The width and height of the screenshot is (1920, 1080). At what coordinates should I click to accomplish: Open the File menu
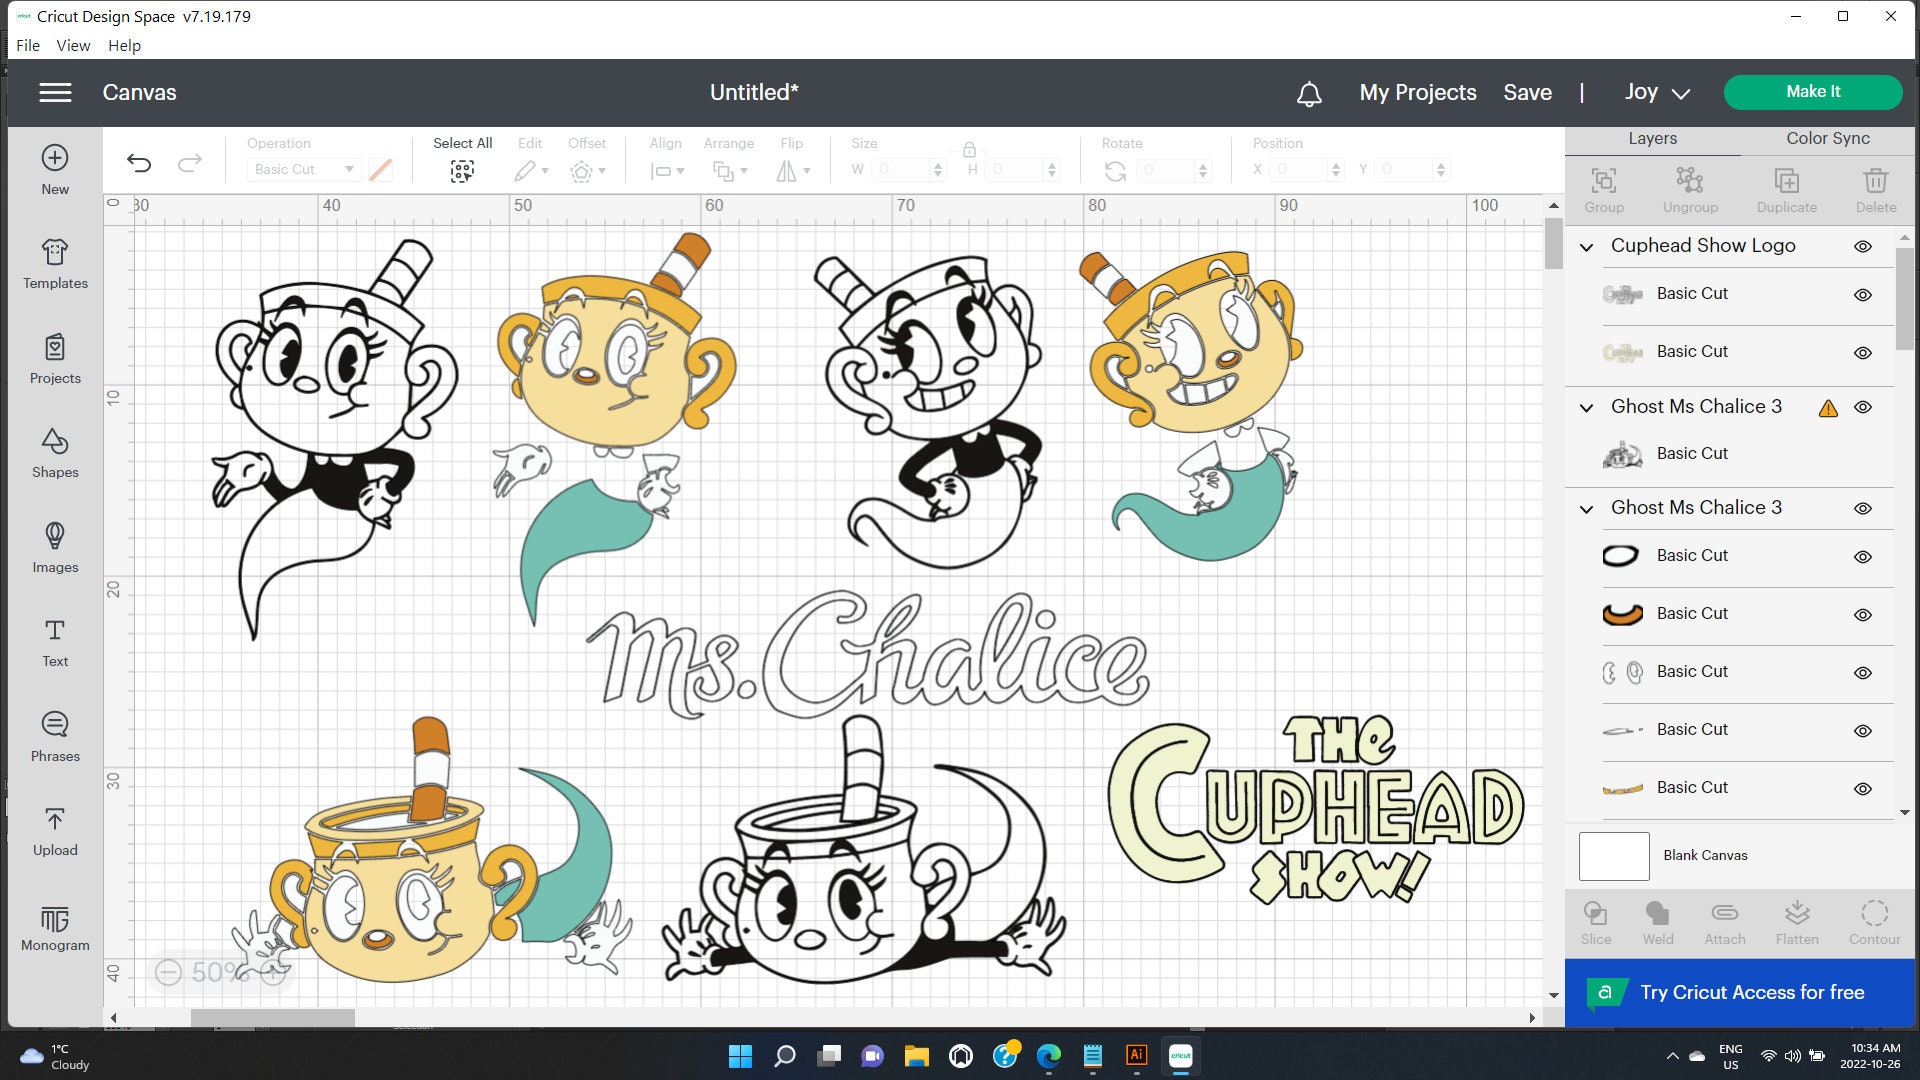pos(28,45)
